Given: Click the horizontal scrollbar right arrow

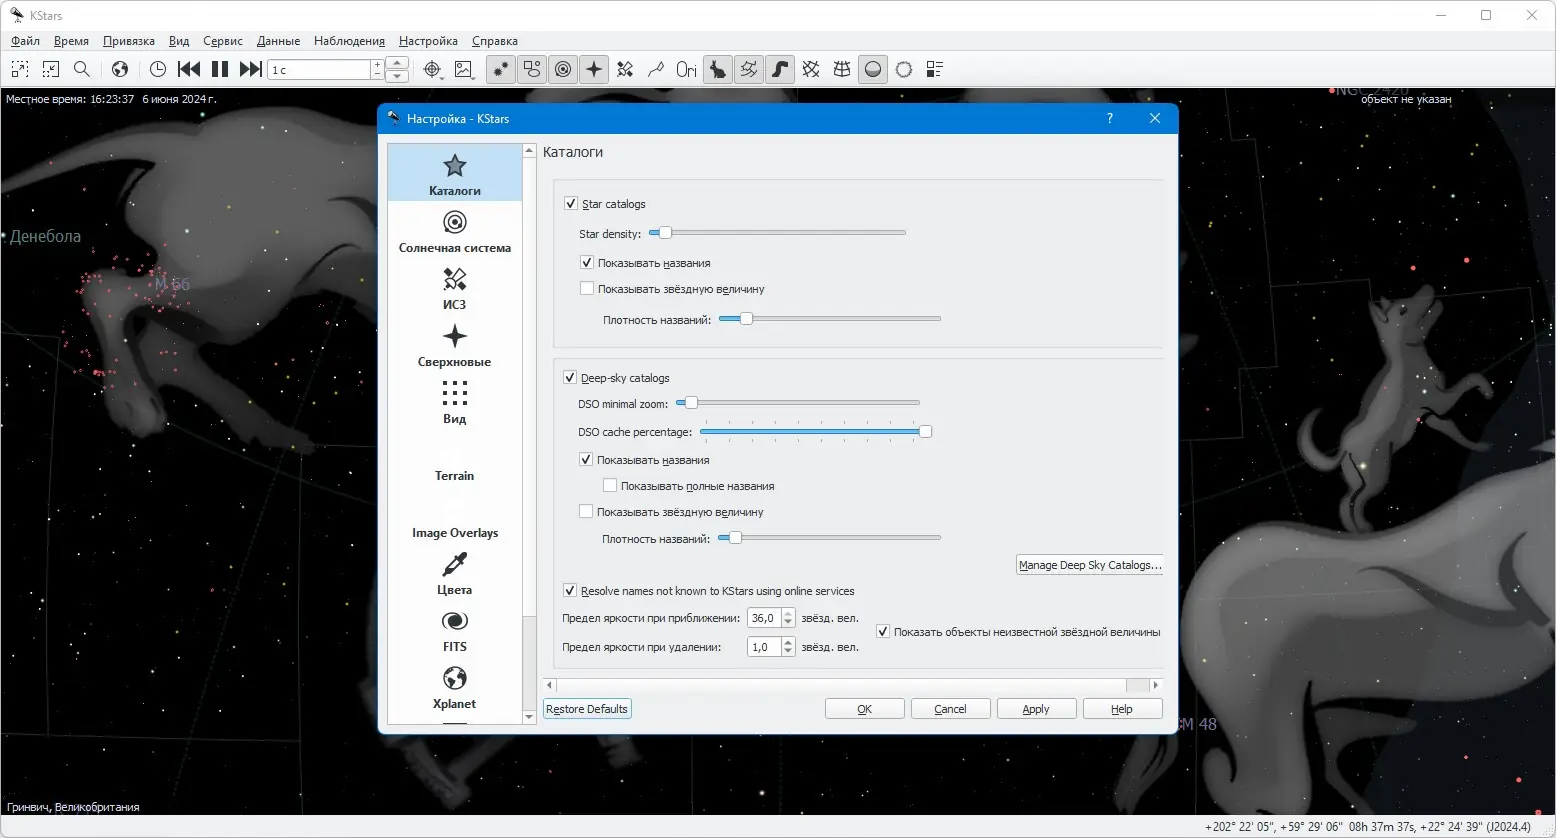Looking at the screenshot, I should pos(1156,685).
